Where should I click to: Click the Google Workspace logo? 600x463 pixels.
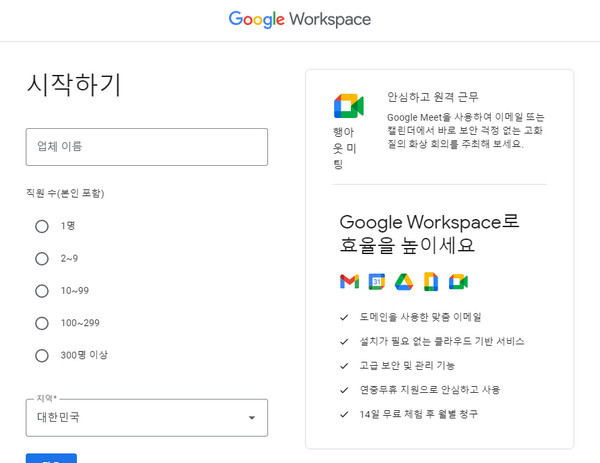(300, 19)
